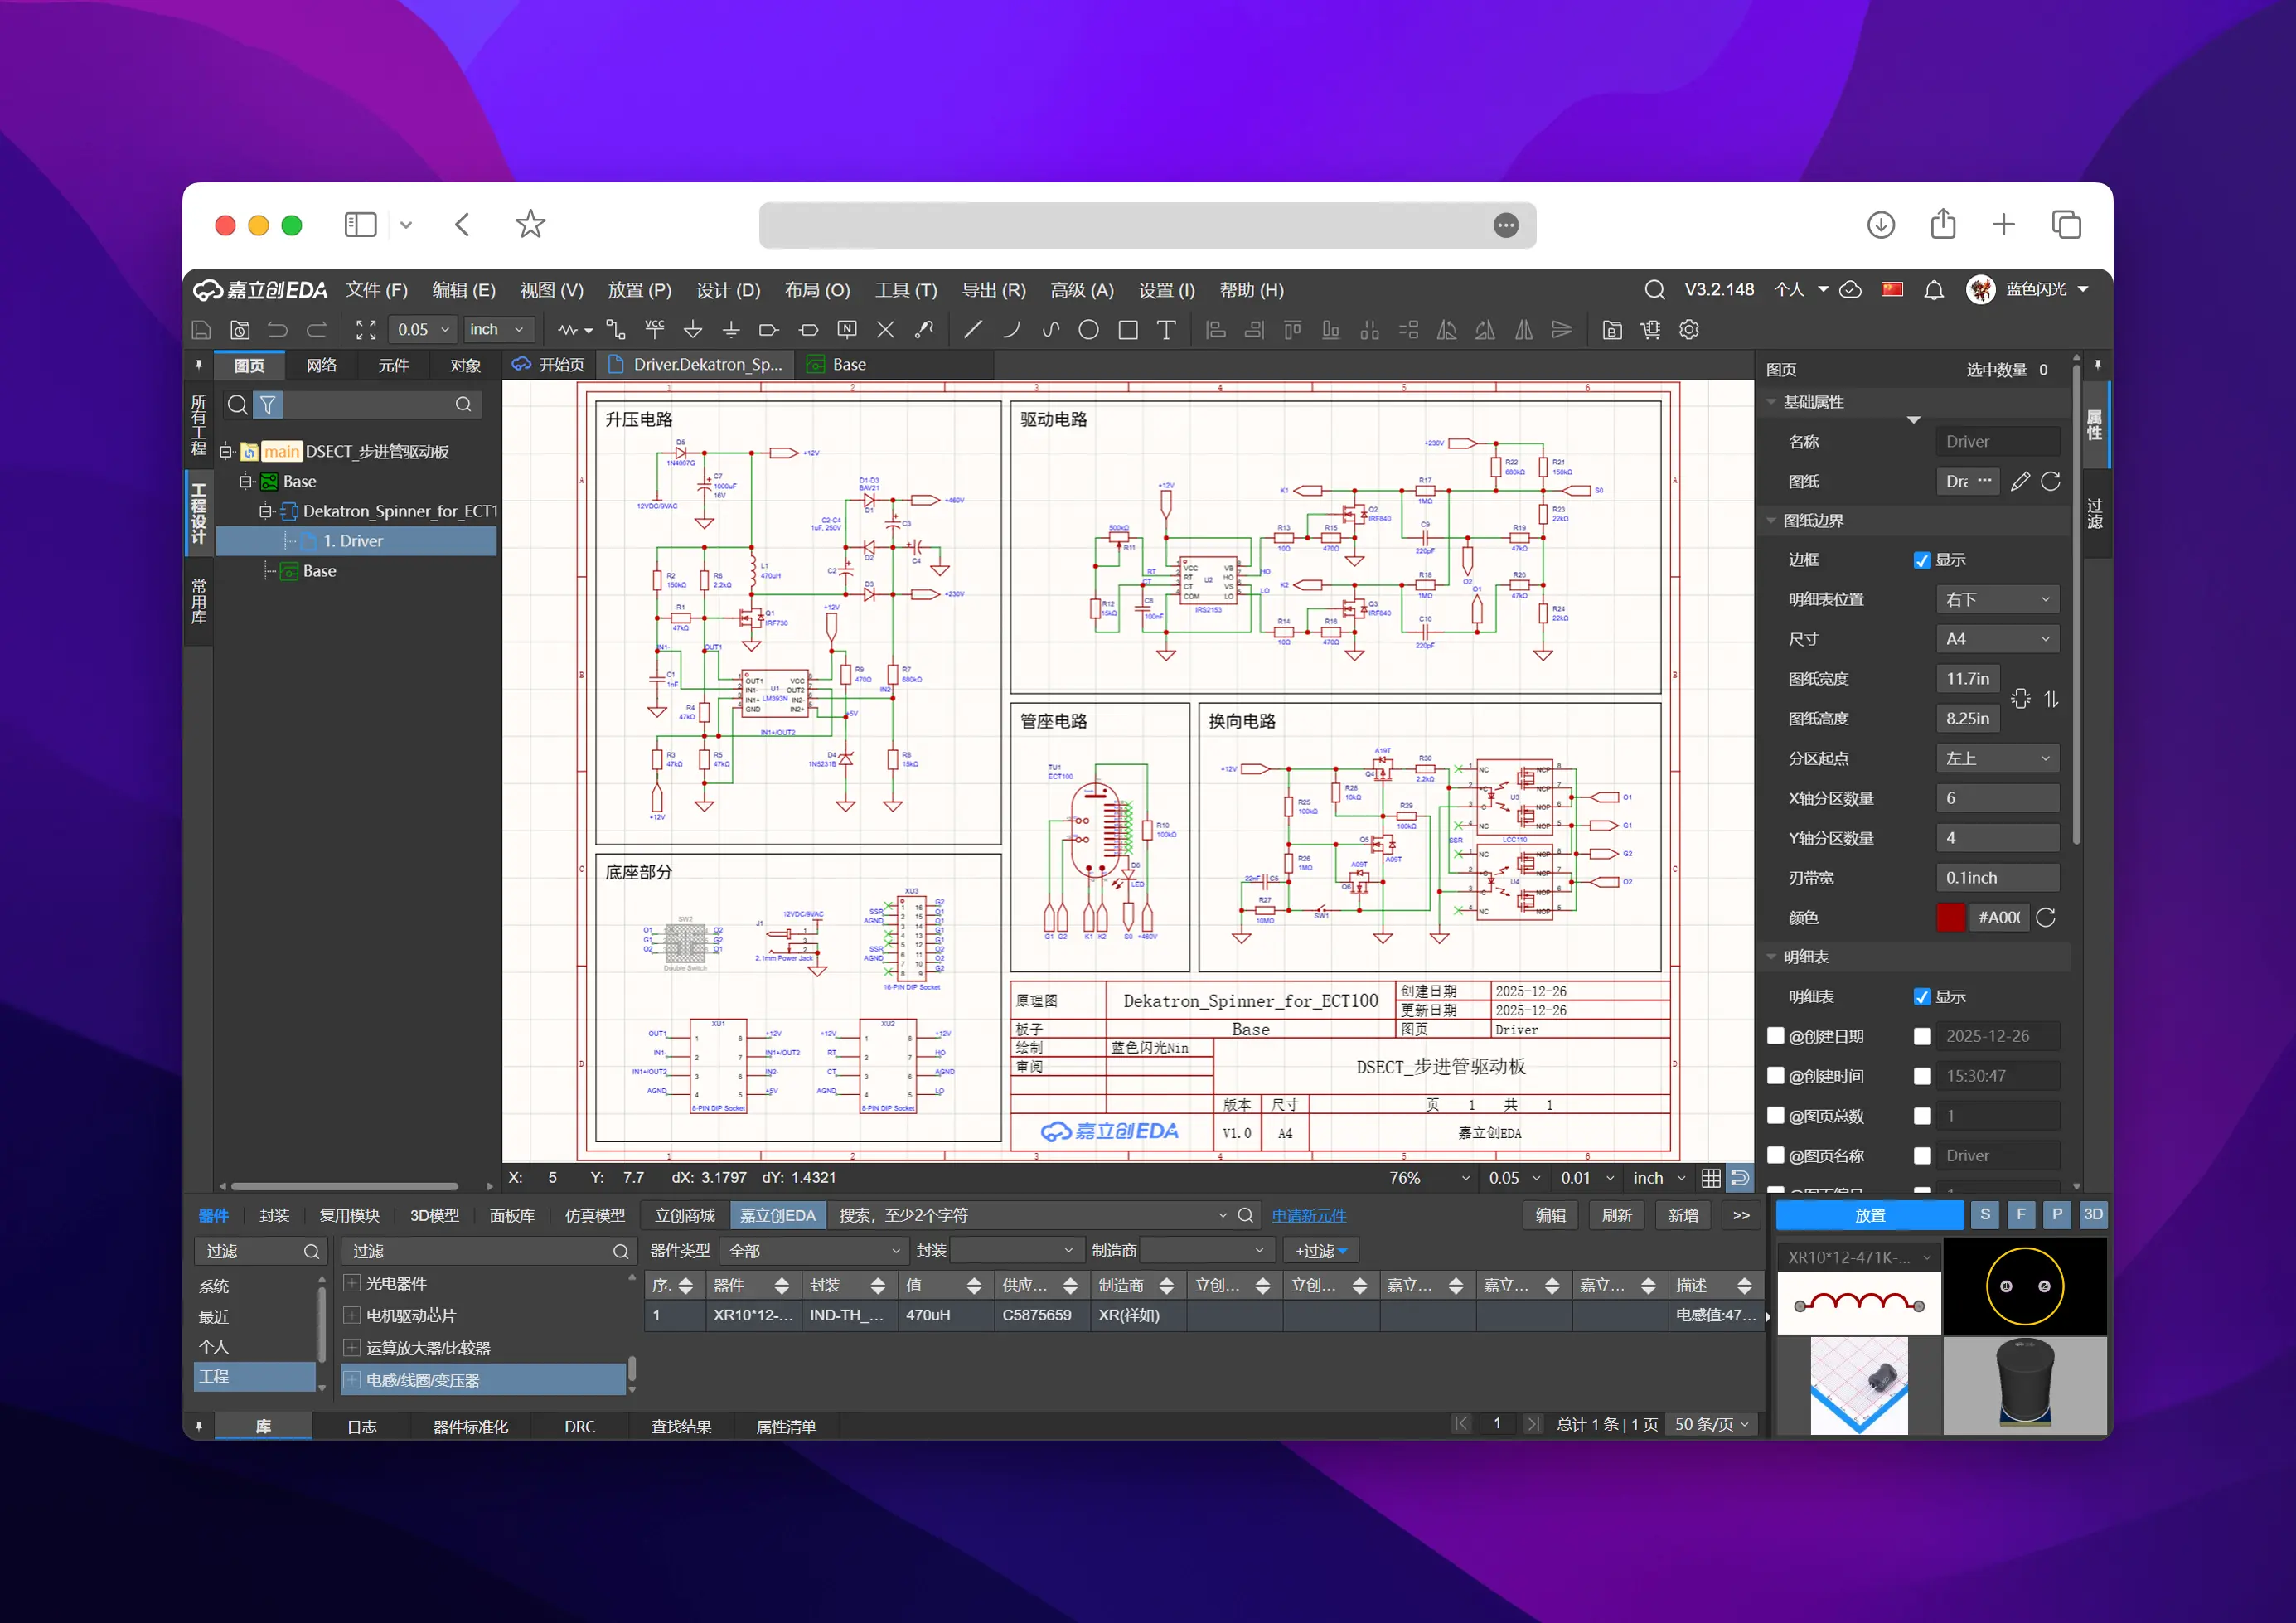Place a ground symbol with arrow
Screen dimensions: 2296x1623
point(693,330)
